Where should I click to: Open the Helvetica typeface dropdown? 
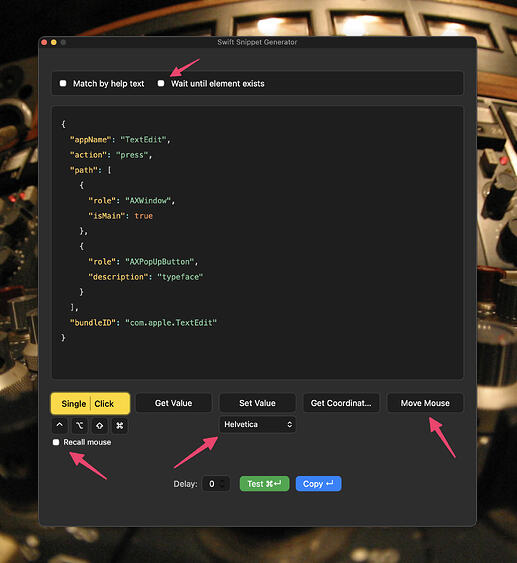click(x=257, y=424)
